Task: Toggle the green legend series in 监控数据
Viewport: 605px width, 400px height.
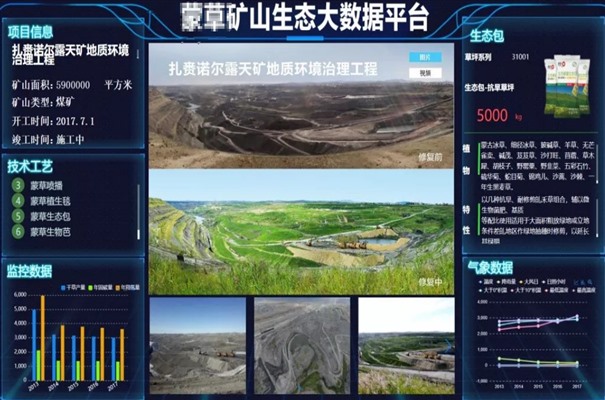Action: coord(100,287)
